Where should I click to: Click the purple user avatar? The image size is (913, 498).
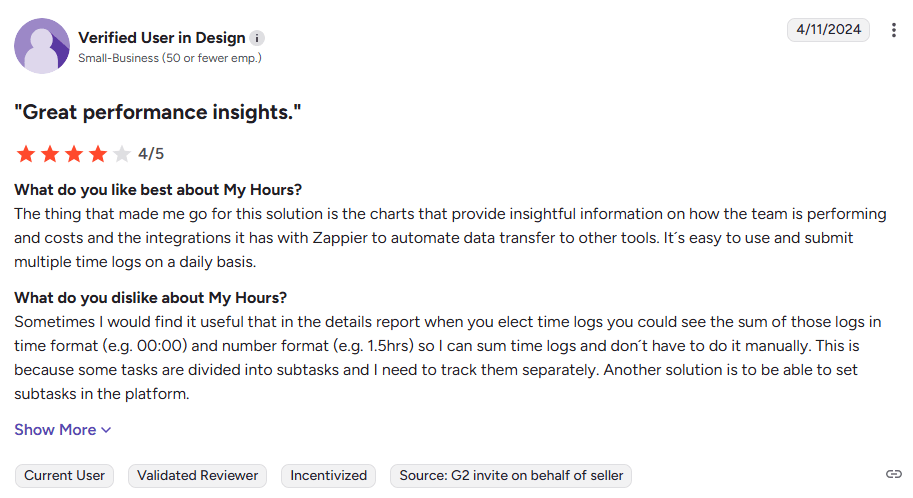pyautogui.click(x=42, y=46)
